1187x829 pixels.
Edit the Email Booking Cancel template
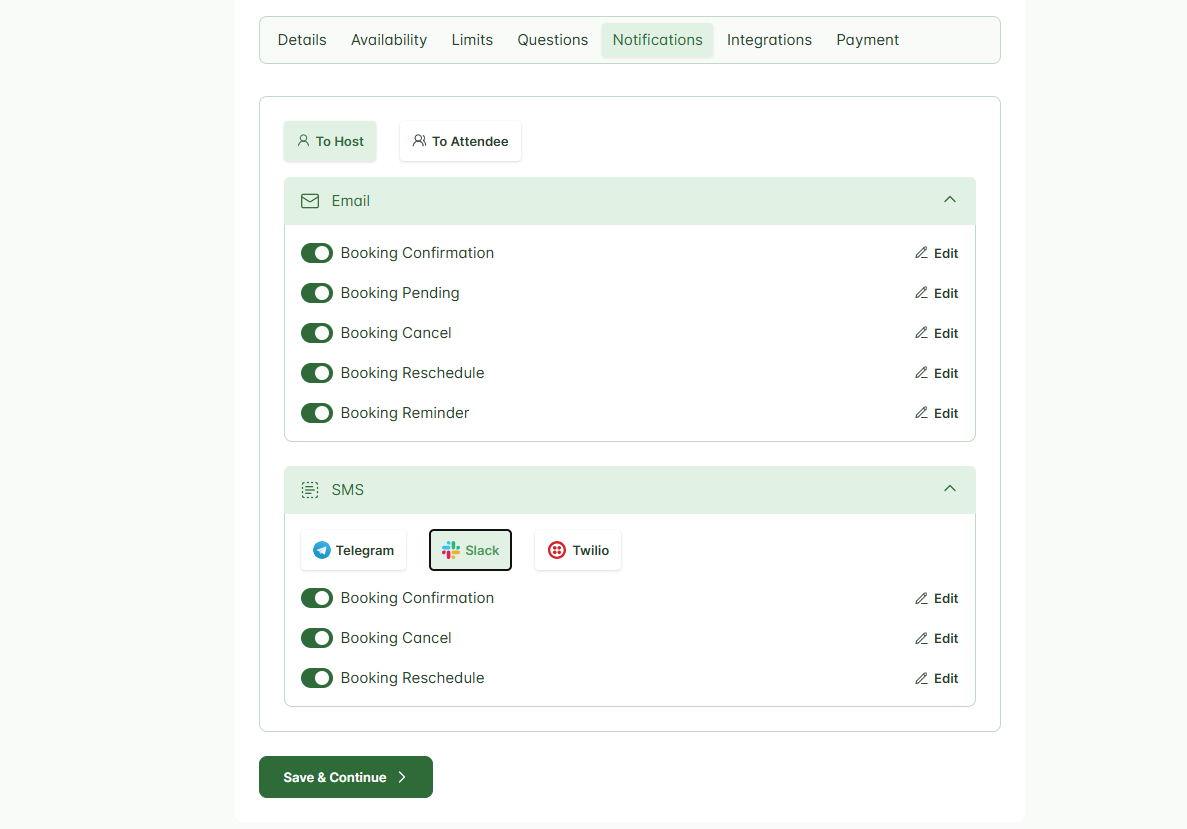pos(936,334)
